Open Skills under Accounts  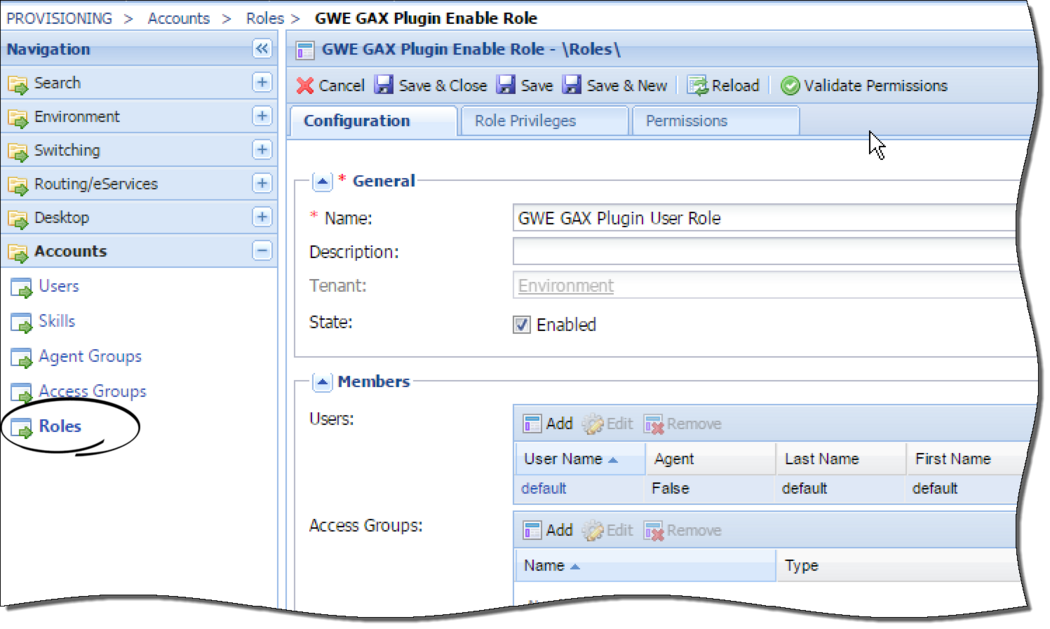(x=57, y=321)
